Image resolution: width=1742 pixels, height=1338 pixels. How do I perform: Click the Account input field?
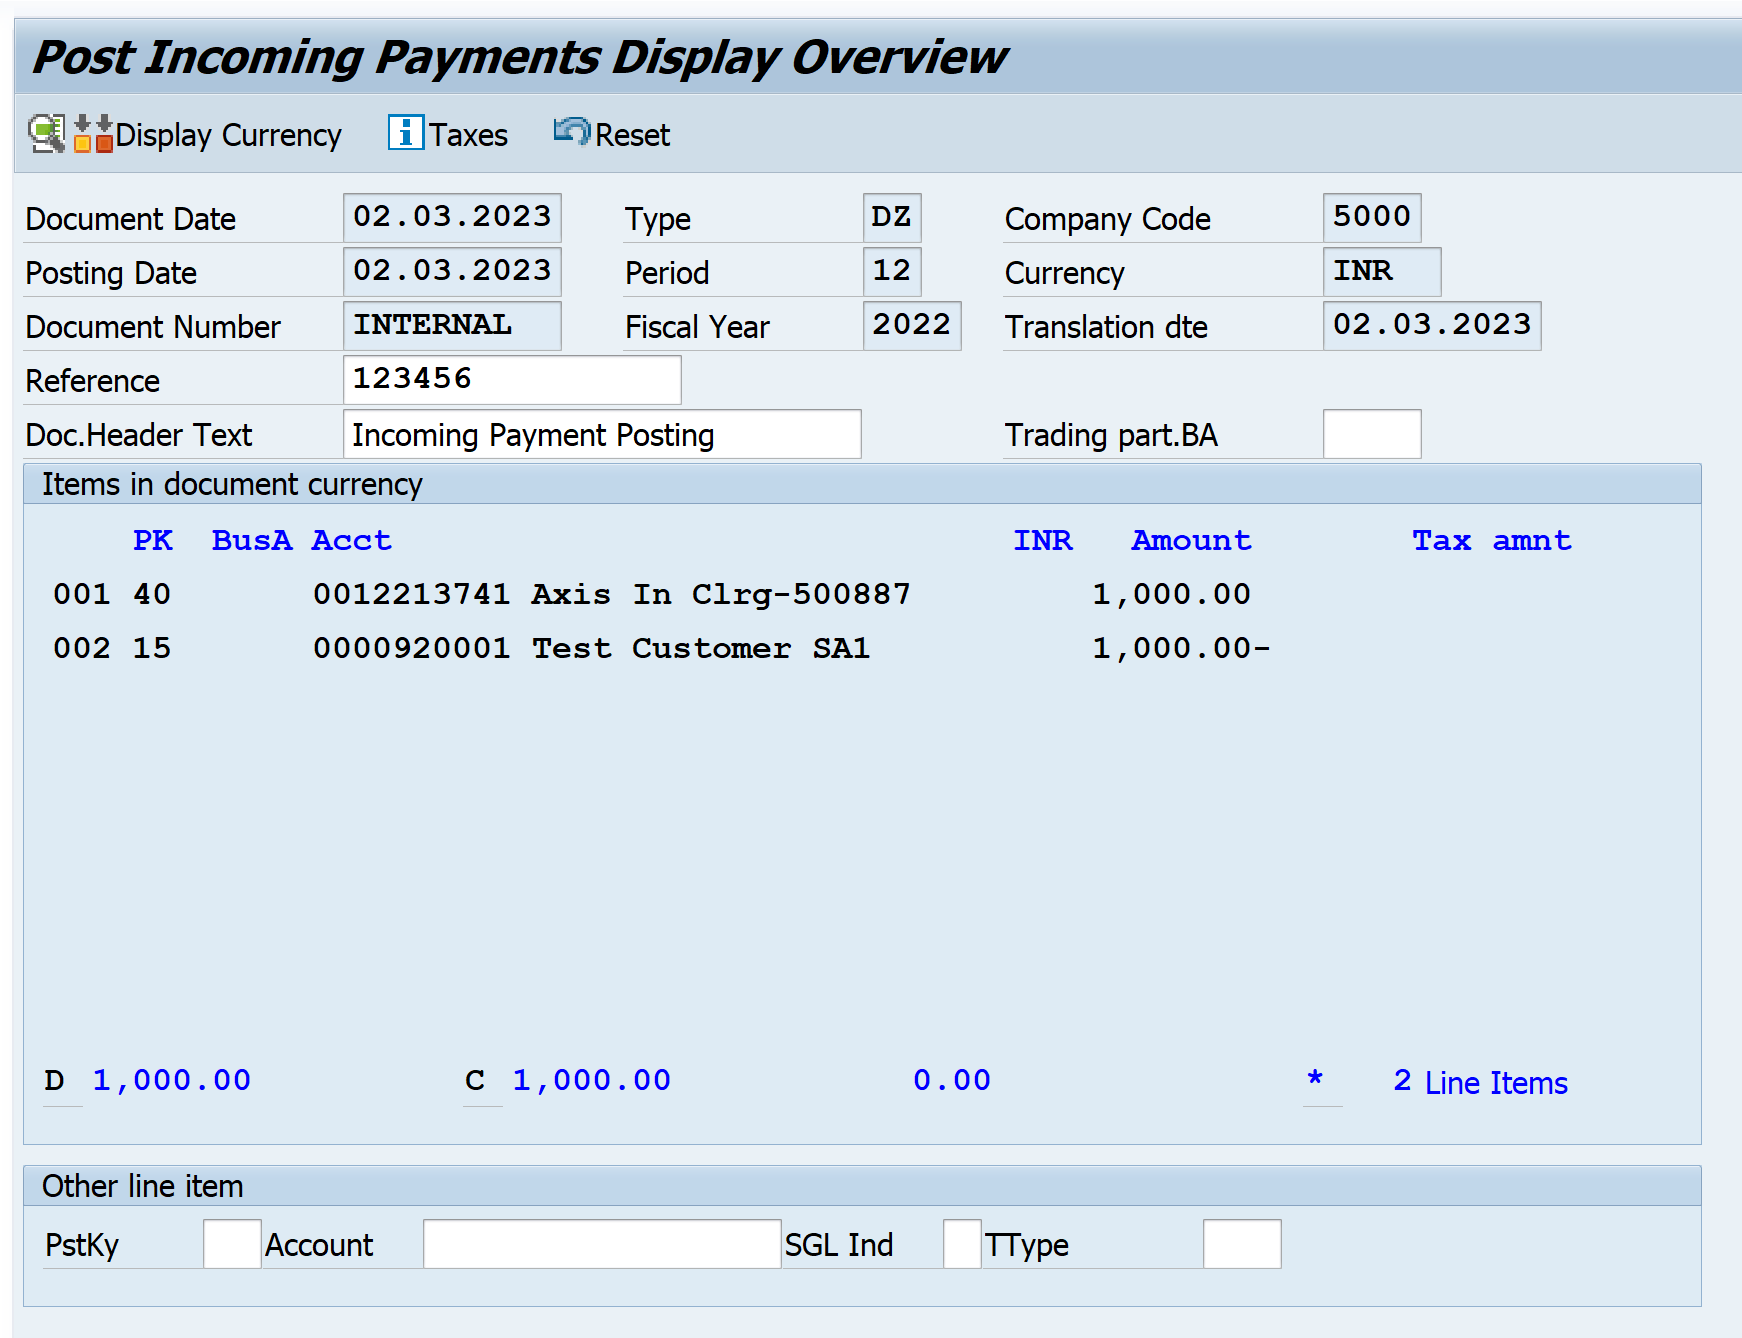tap(602, 1244)
